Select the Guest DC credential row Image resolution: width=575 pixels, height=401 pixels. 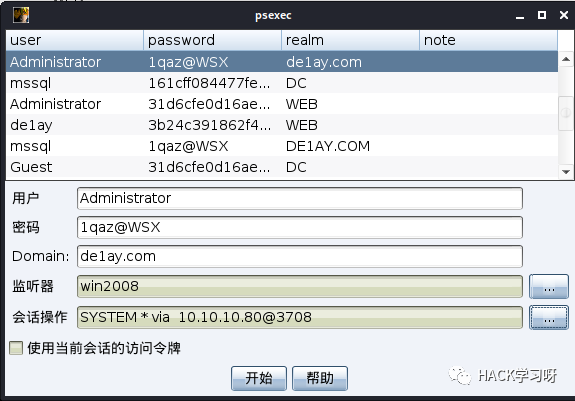(x=282, y=167)
